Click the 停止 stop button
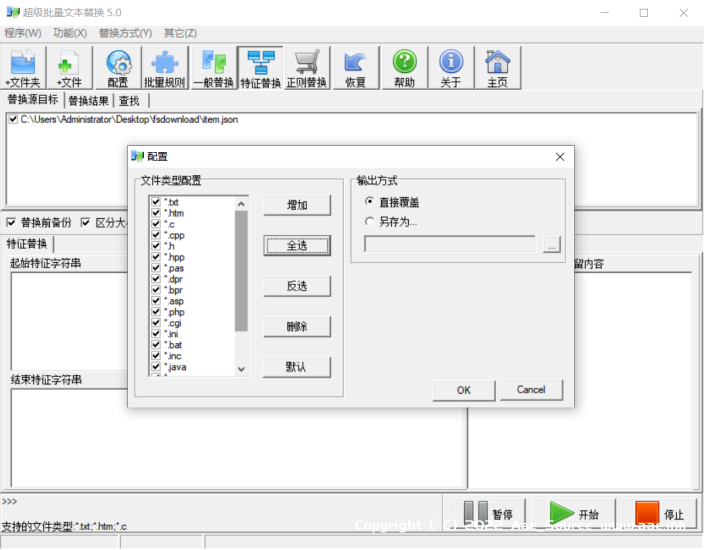704x550 pixels. (x=660, y=514)
